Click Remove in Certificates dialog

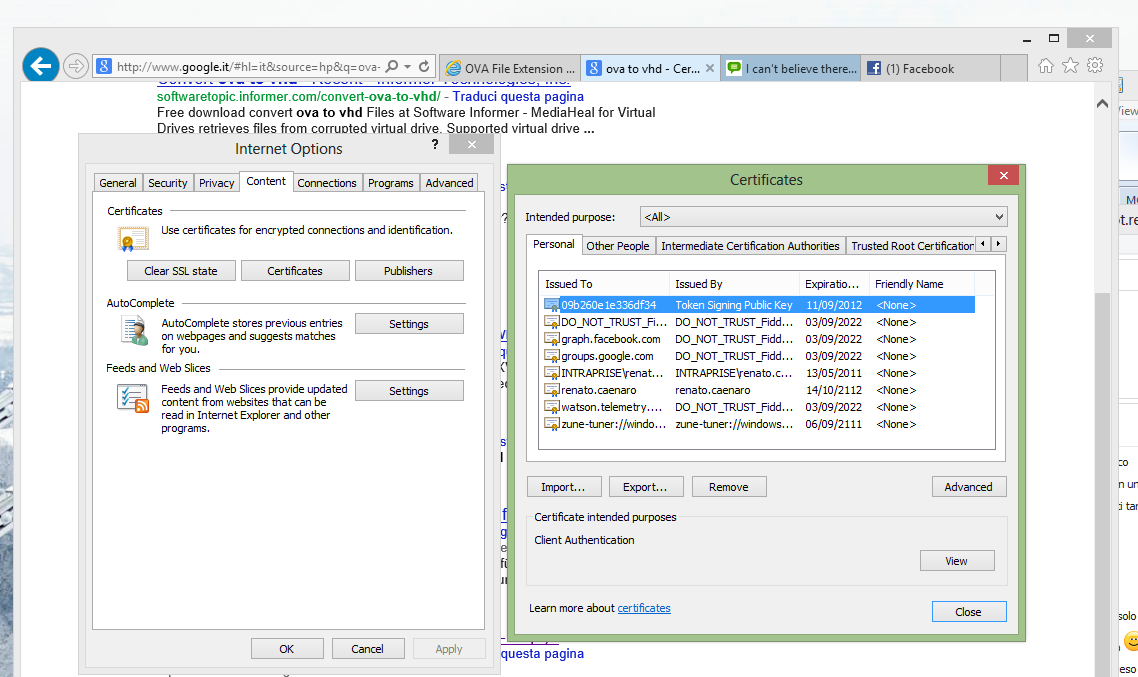tap(729, 487)
